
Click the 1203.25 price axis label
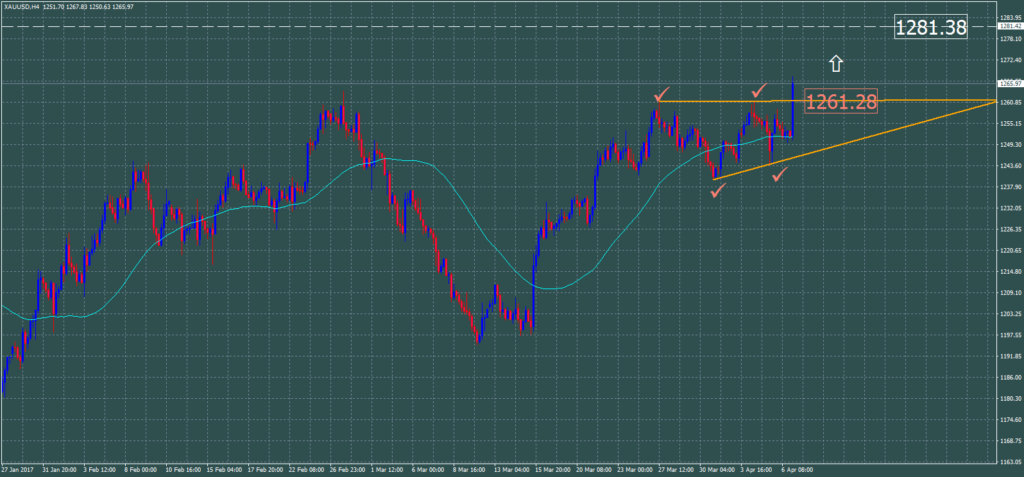[1009, 313]
